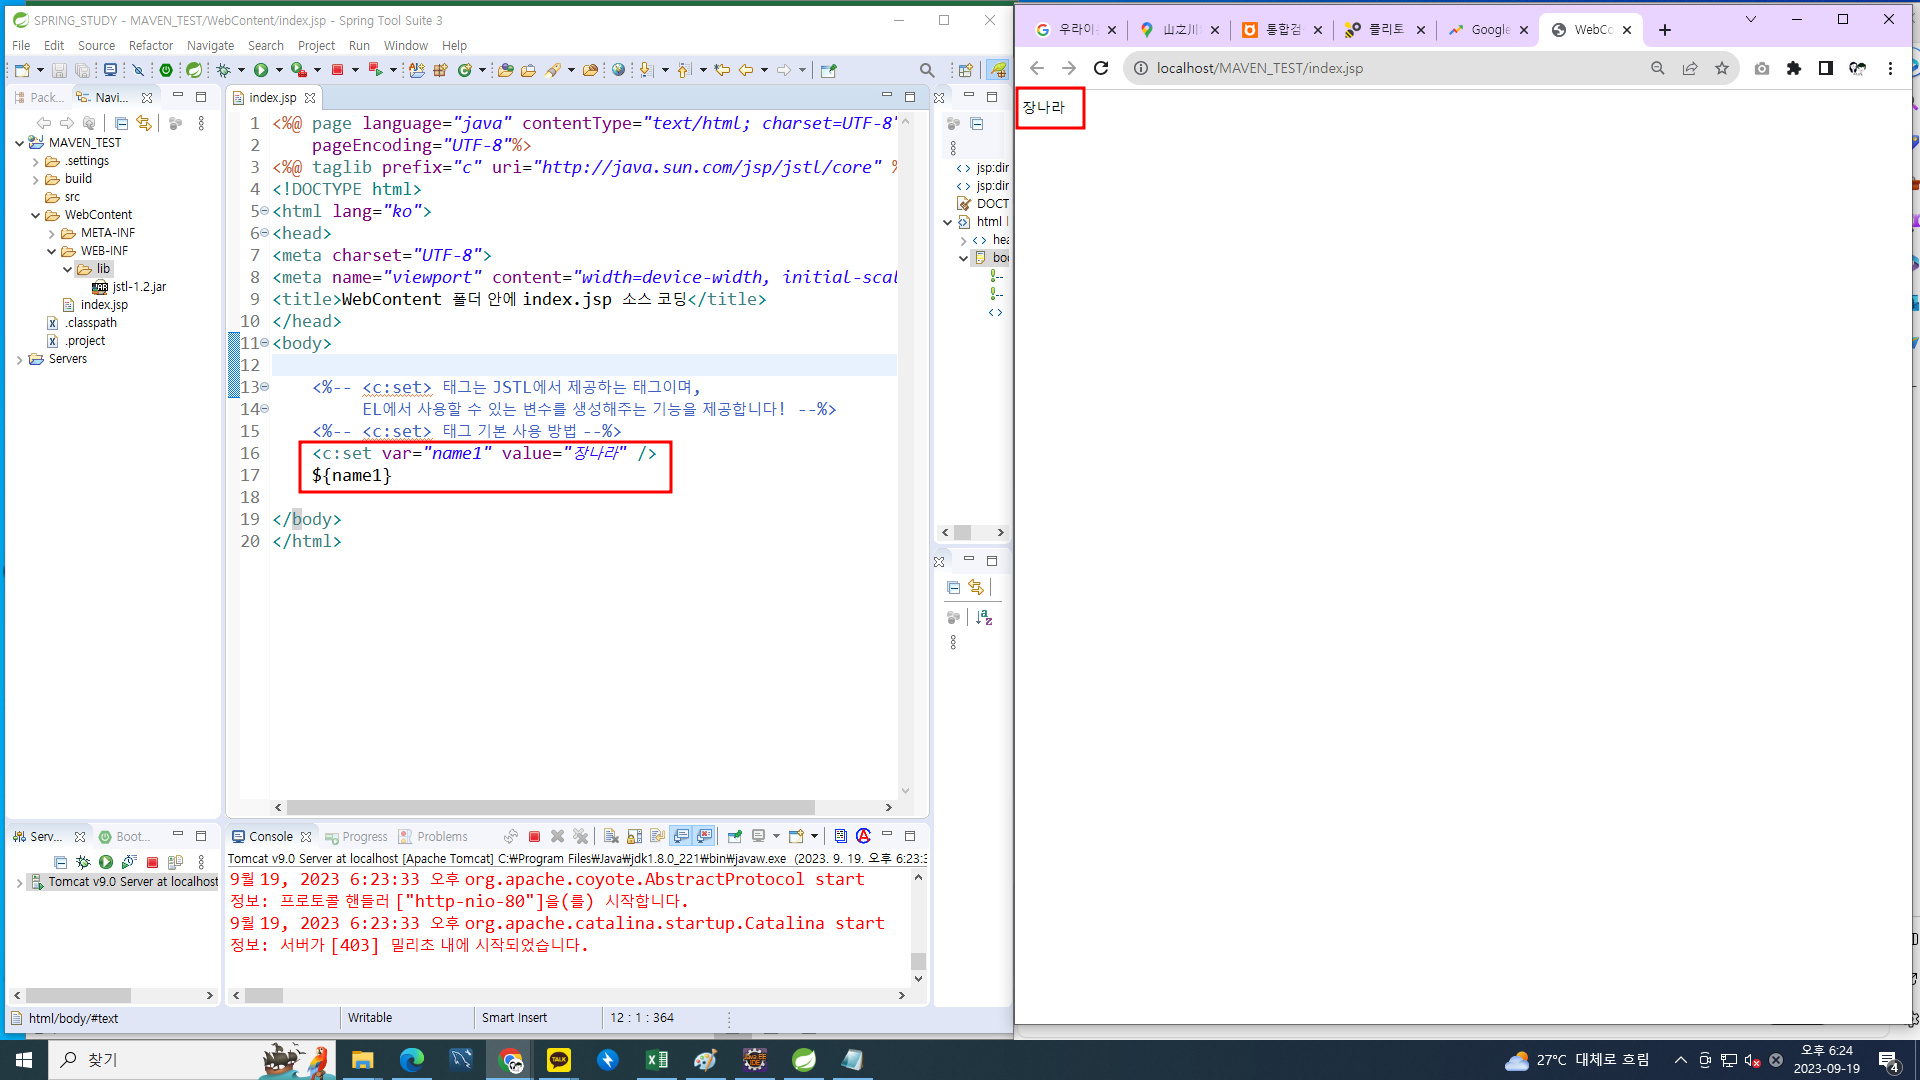The width and height of the screenshot is (1920, 1080).
Task: Open the Refactor menu
Action: pos(150,46)
